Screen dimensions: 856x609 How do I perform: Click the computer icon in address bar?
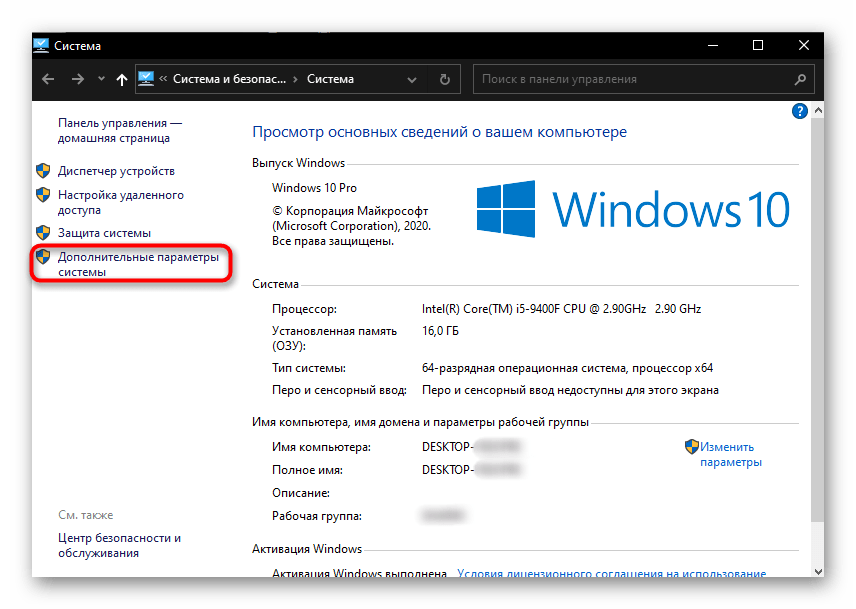pos(146,79)
